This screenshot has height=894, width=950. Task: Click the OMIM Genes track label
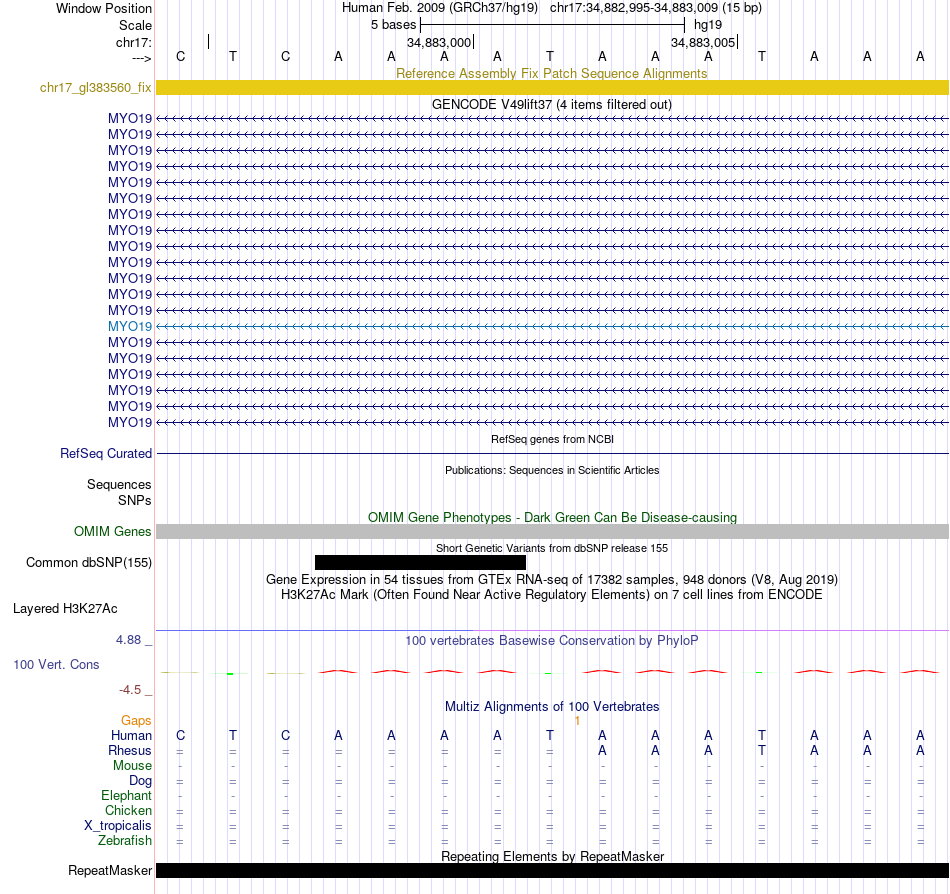coord(112,532)
